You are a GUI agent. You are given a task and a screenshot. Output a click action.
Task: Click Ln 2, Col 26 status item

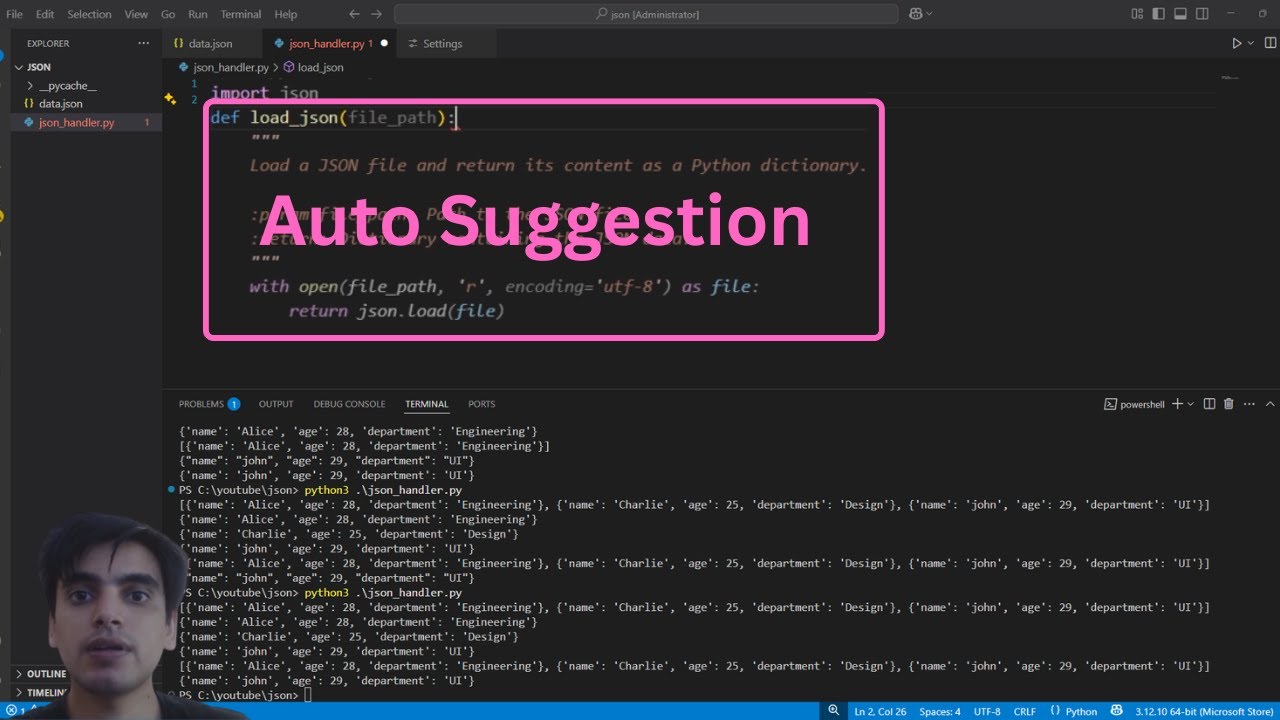click(880, 712)
